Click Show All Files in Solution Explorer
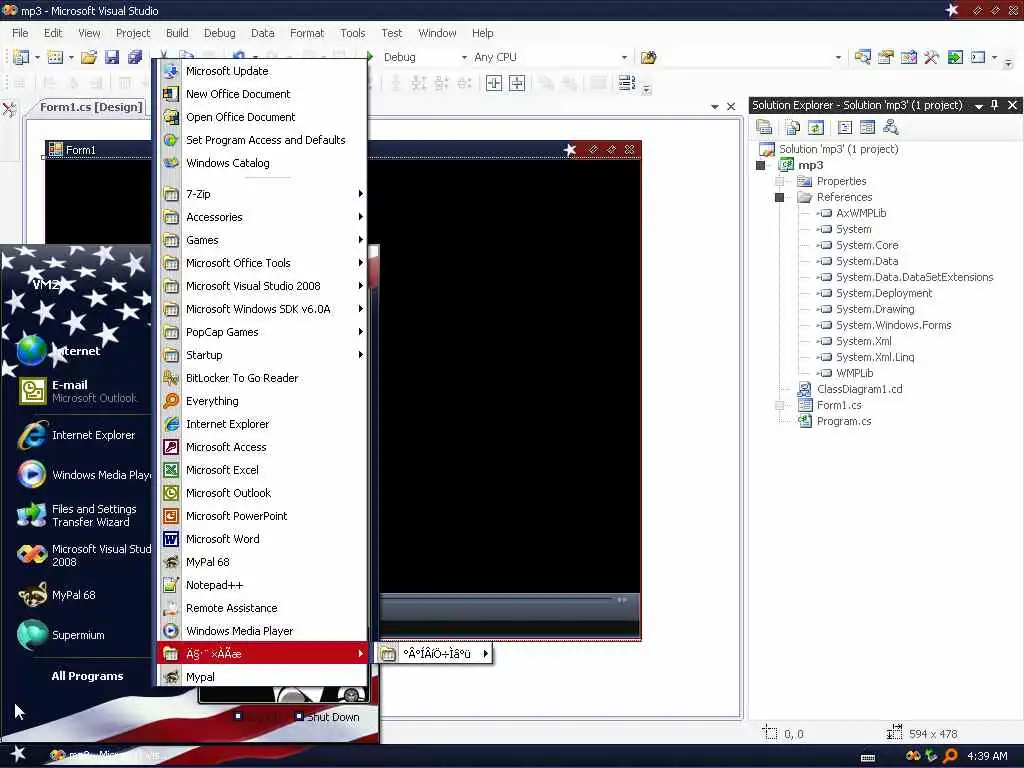This screenshot has height=768, width=1024. (792, 127)
